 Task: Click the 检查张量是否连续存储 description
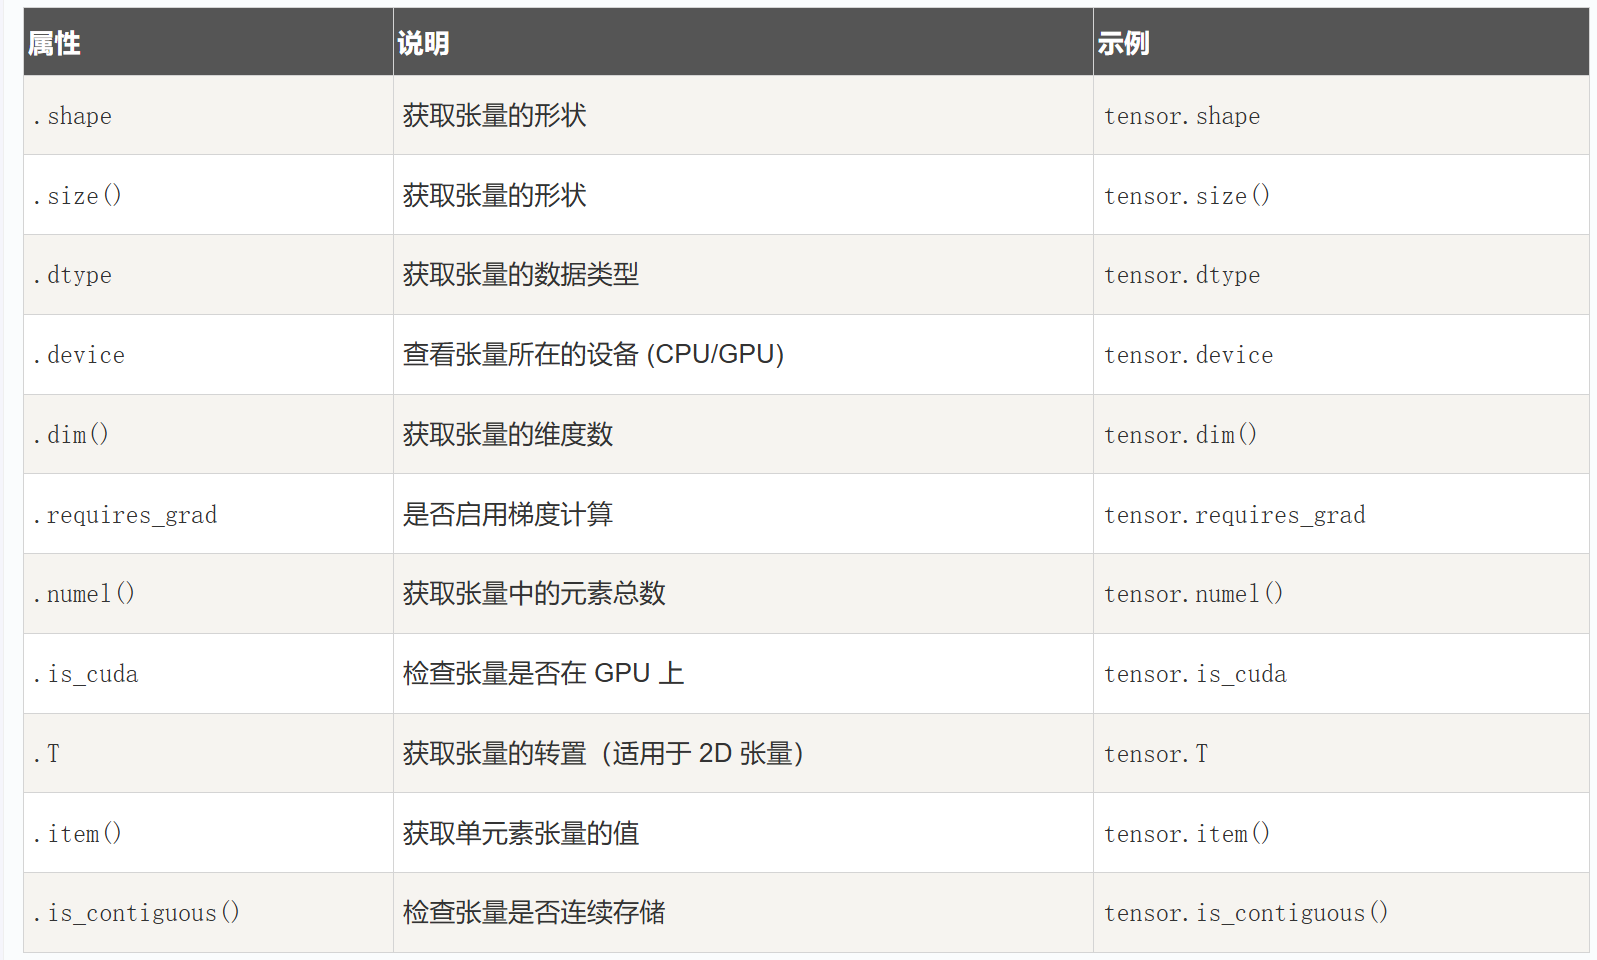click(534, 913)
